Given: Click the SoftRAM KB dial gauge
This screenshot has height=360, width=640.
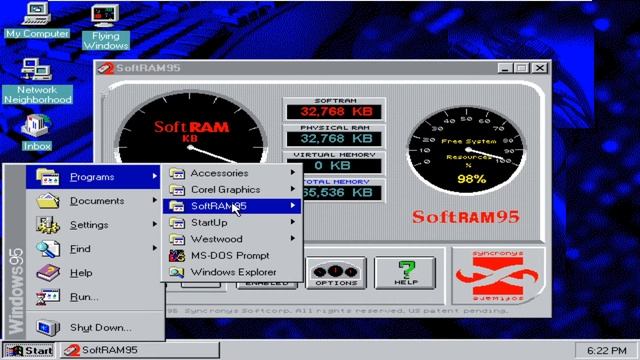Looking at the screenshot, I should pyautogui.click(x=191, y=127).
